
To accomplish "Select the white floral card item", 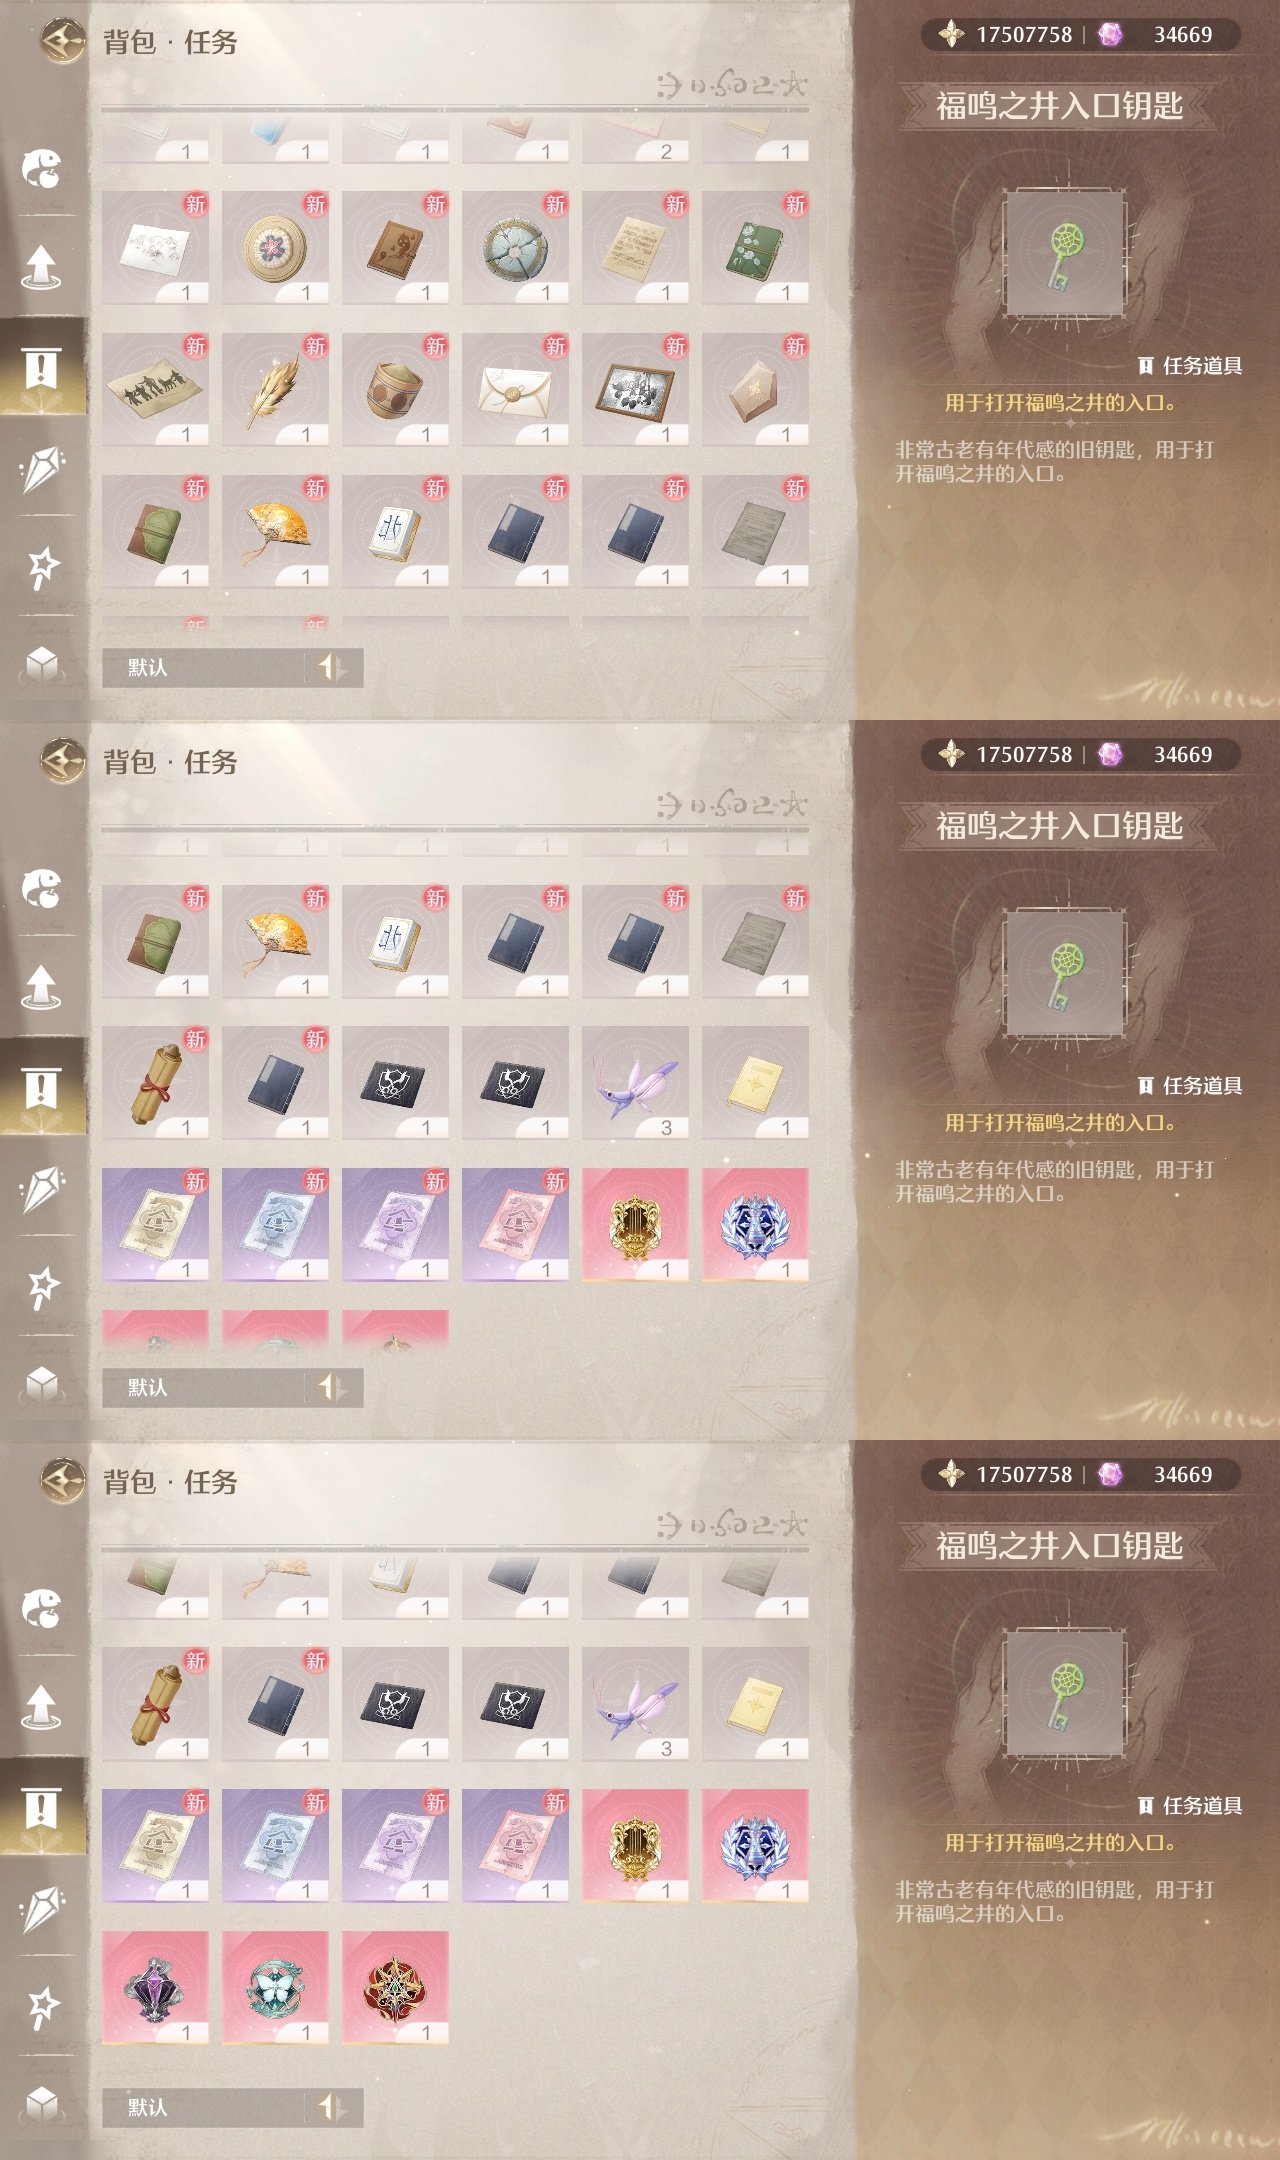I will [155, 248].
